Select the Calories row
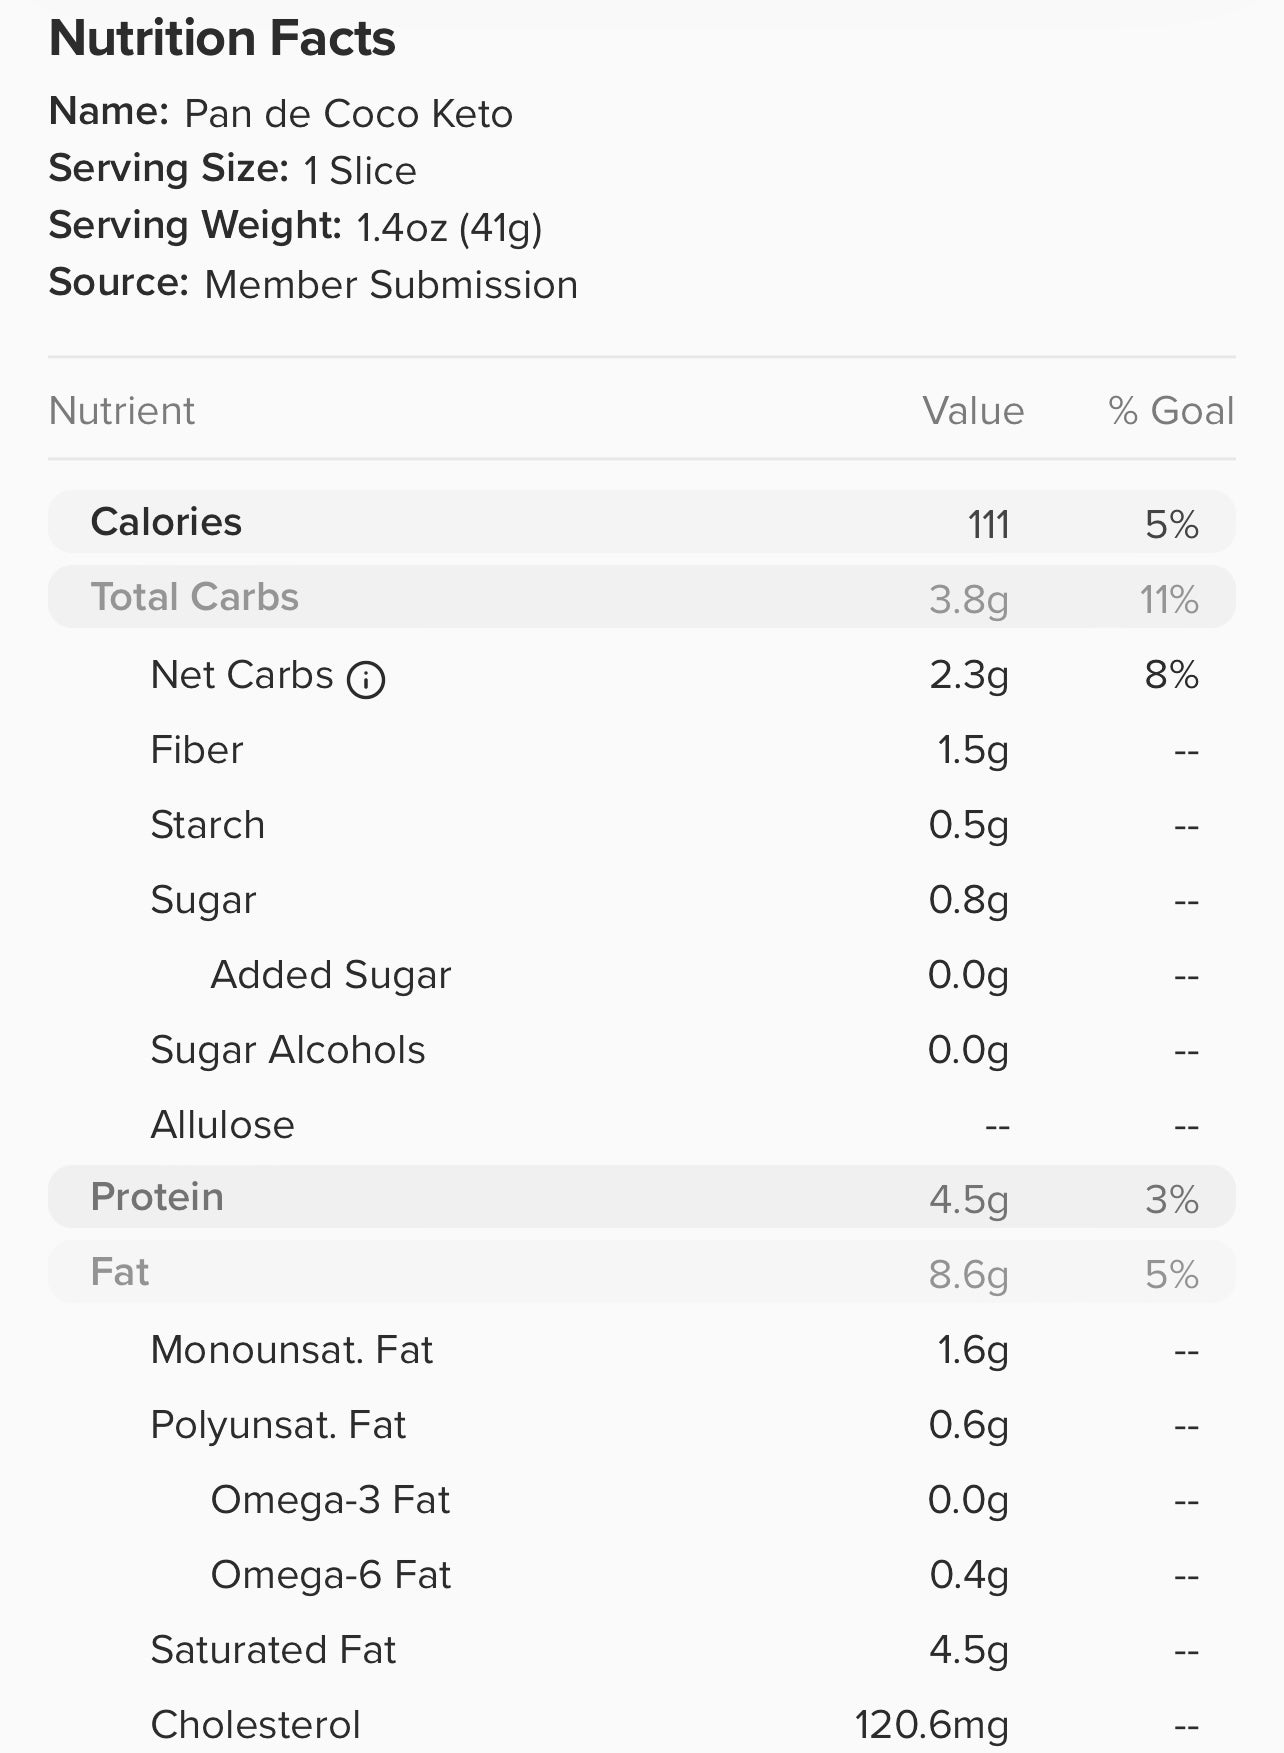1284x1753 pixels. tap(642, 522)
